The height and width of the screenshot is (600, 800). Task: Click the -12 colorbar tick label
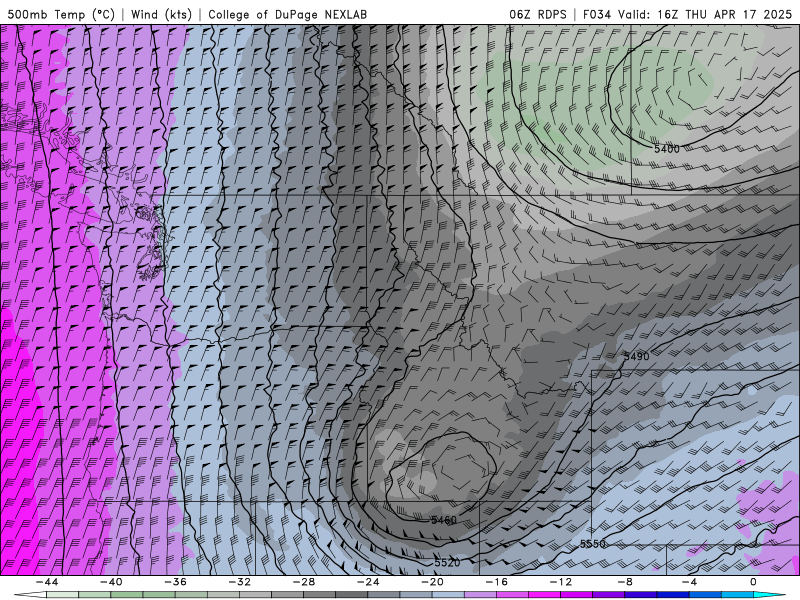coord(561,582)
